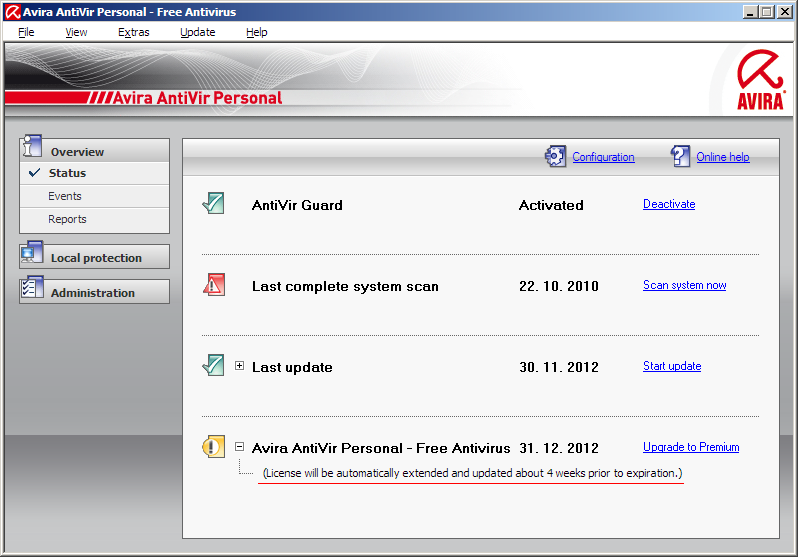
Task: Open Reports in the Overview sidebar
Action: pos(67,219)
